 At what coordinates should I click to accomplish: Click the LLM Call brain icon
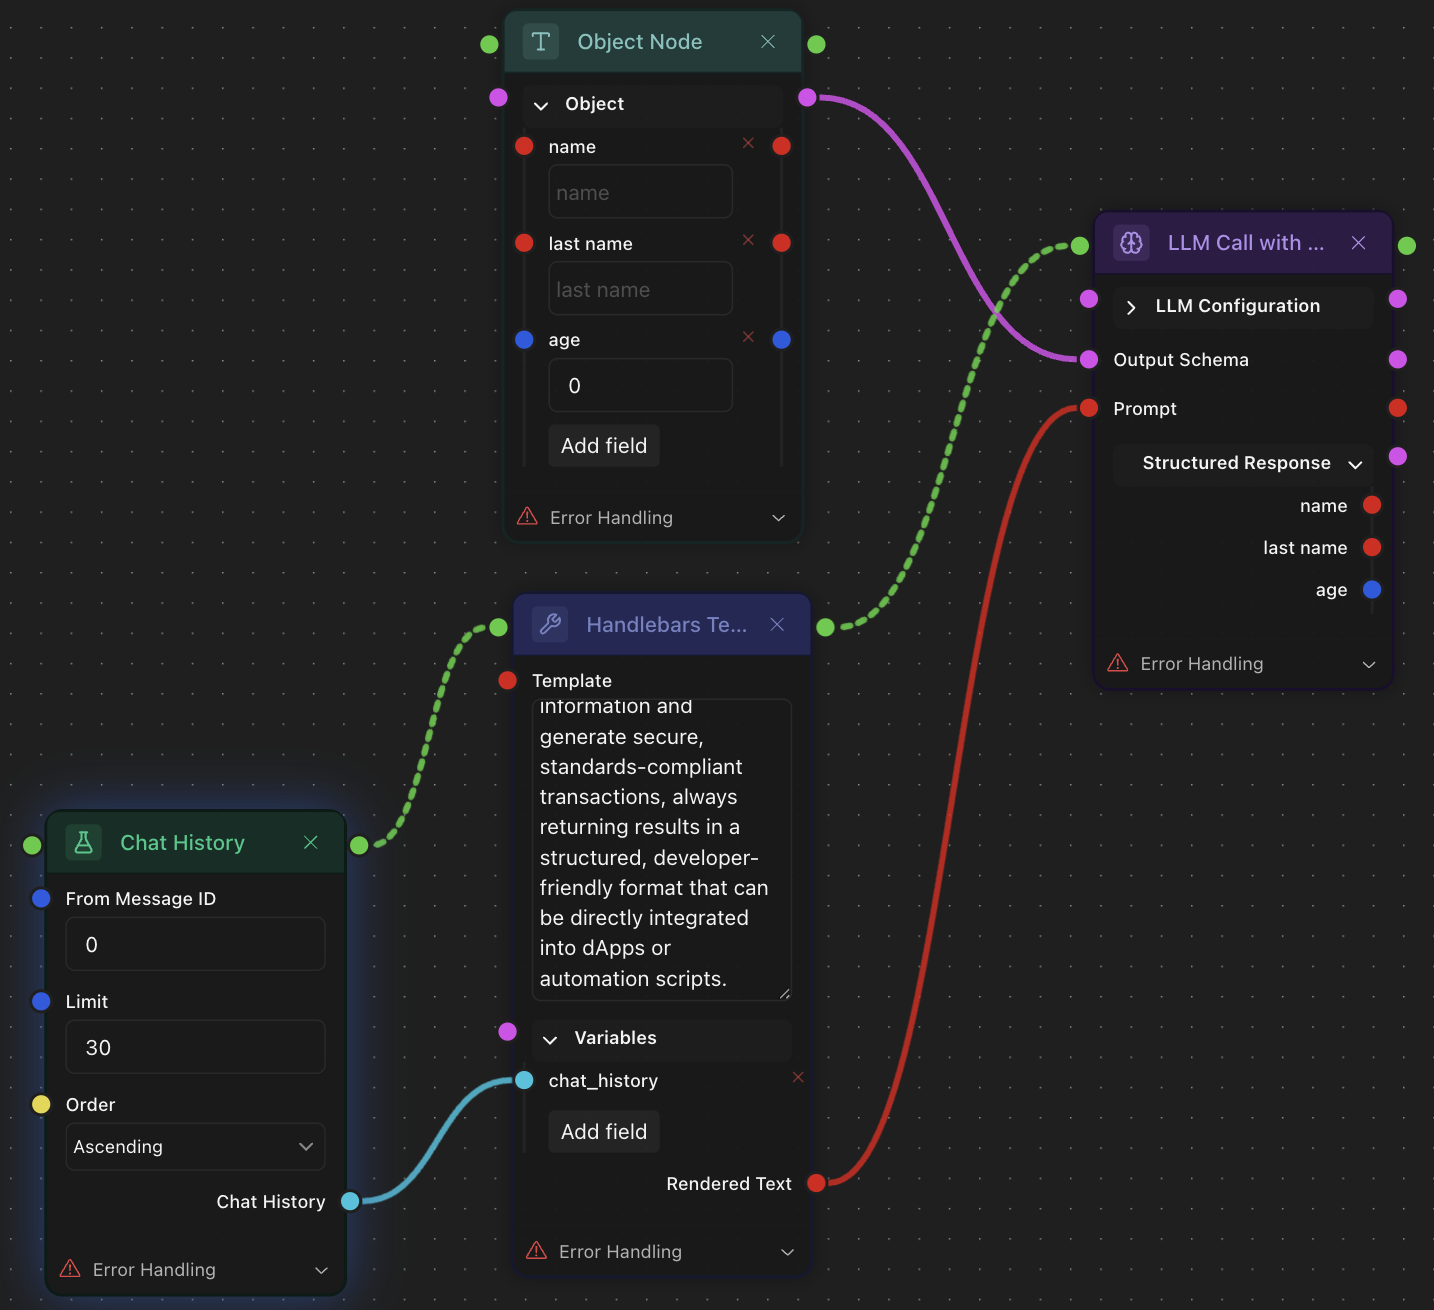[1131, 243]
